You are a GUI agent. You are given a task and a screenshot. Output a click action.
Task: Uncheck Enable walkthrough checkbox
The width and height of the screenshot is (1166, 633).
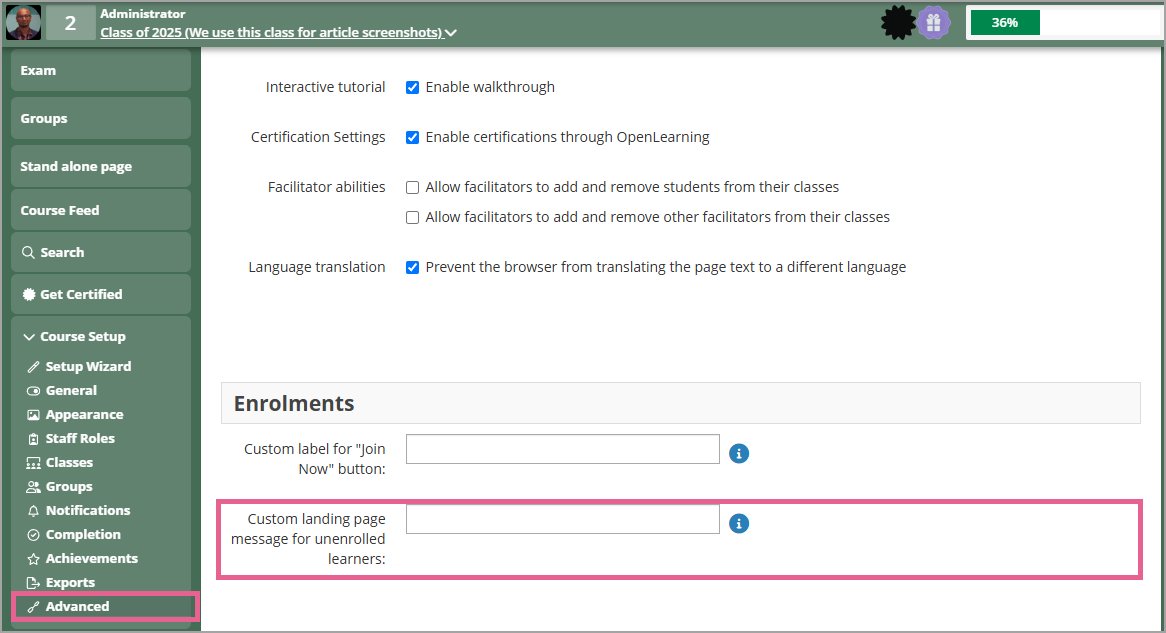coord(412,88)
